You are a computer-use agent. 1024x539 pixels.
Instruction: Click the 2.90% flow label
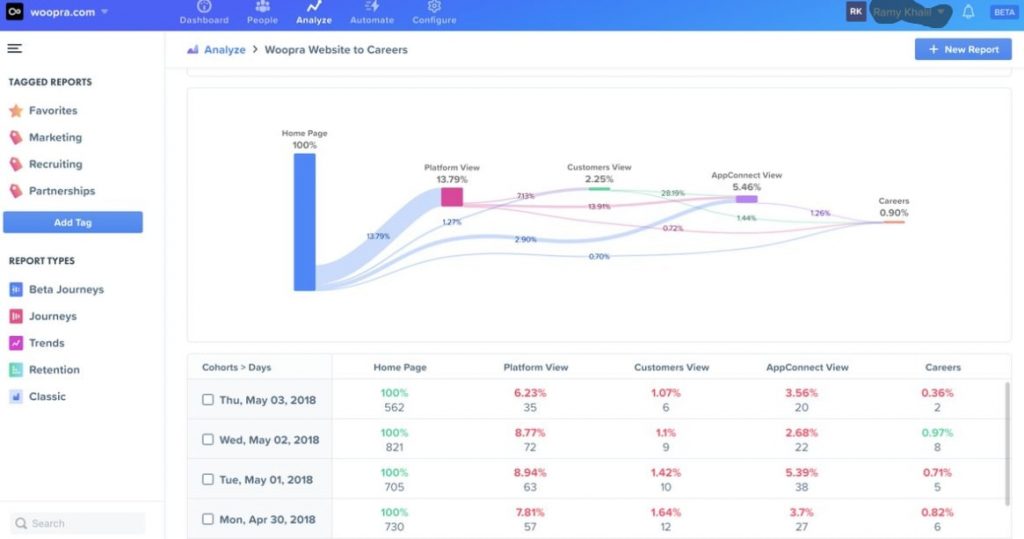(526, 240)
